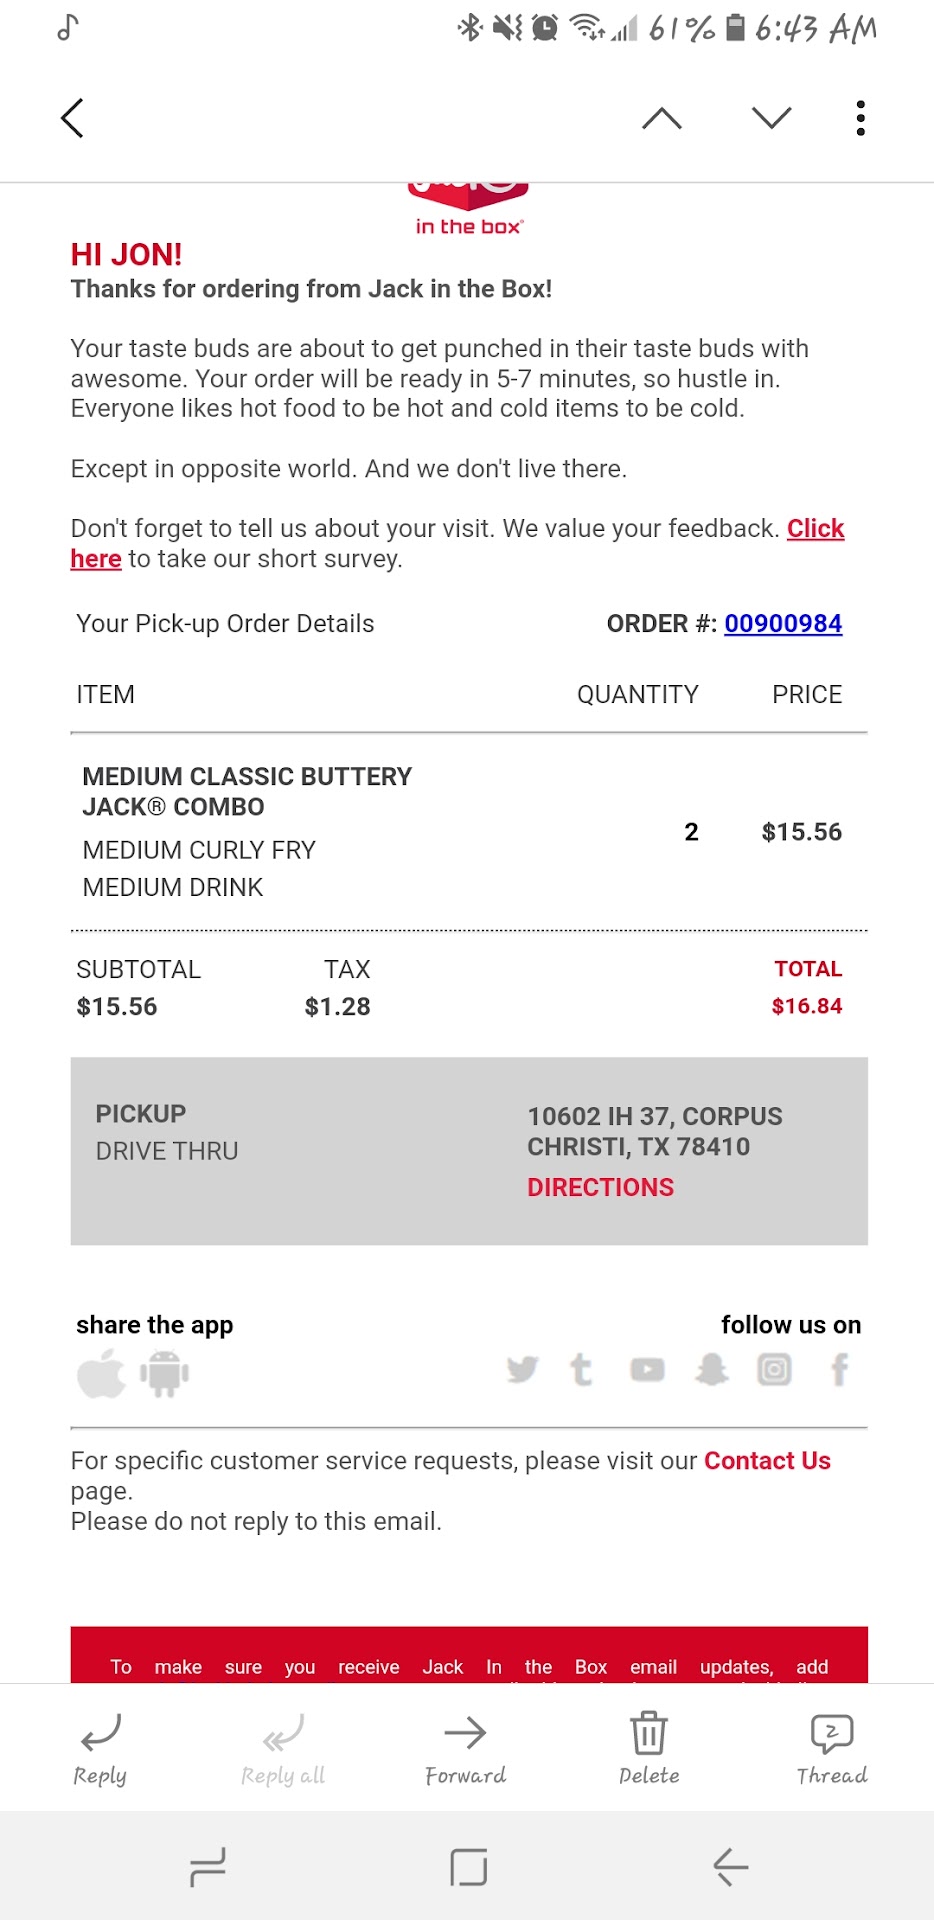
Task: Open the Tumblr icon
Action: pyautogui.click(x=581, y=1369)
